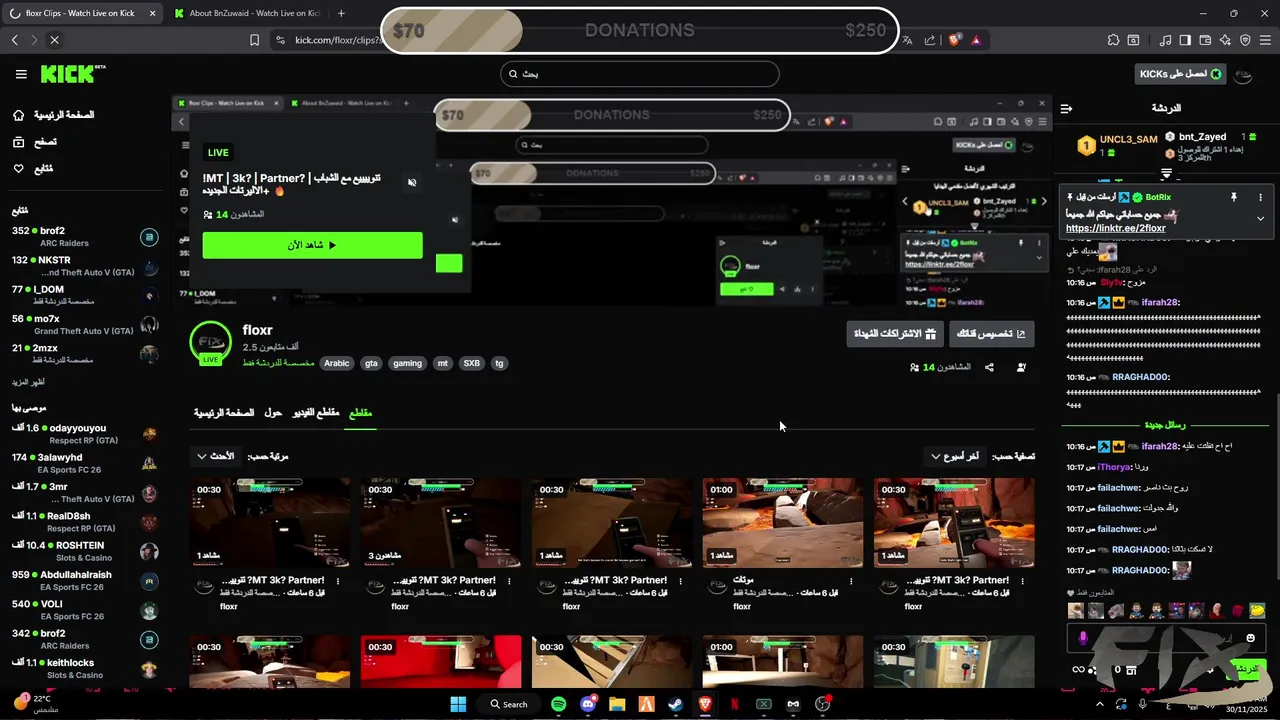Open pinned message three-dot options

pyautogui.click(x=1260, y=197)
